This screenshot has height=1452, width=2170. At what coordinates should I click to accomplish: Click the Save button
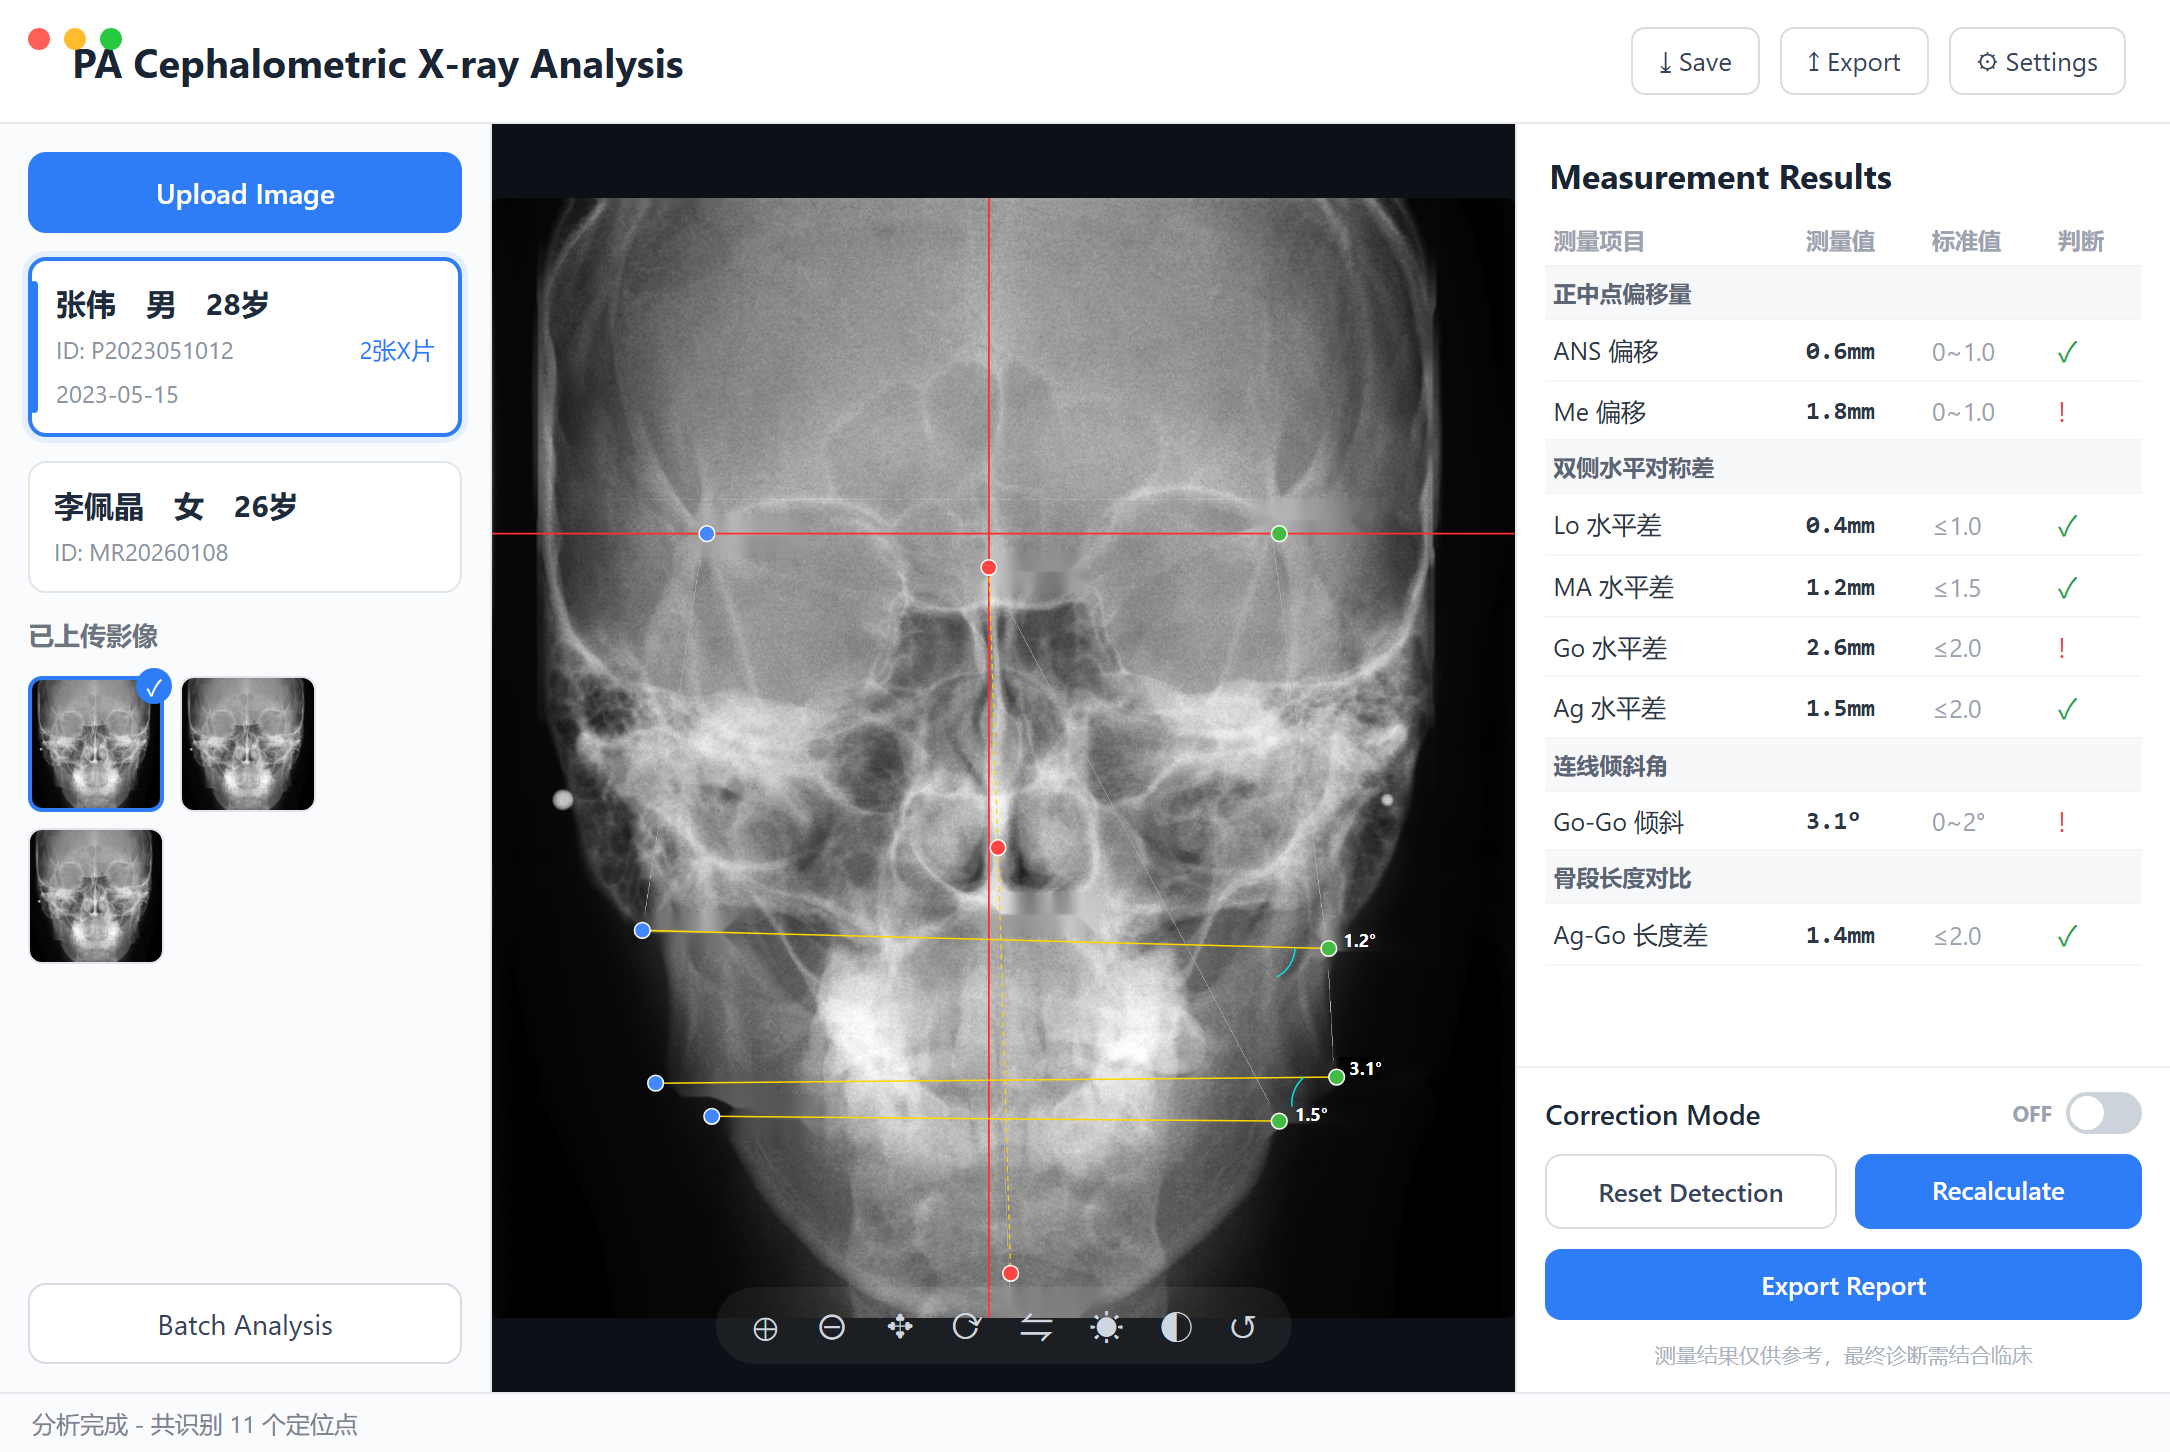(1695, 62)
